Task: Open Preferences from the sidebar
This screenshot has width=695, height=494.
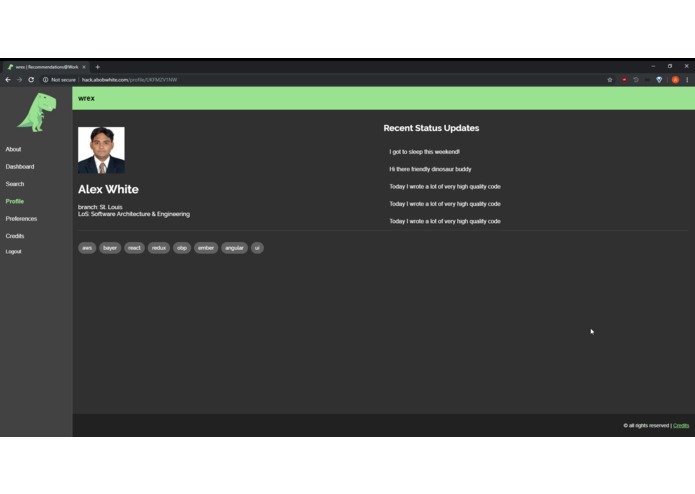Action: [21, 218]
